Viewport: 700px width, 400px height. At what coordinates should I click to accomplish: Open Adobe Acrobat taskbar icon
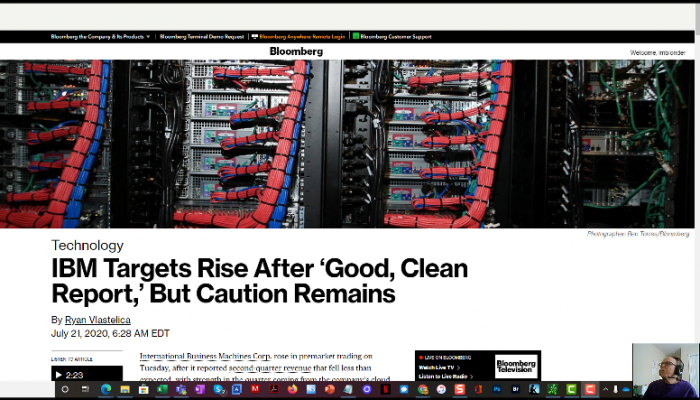[274, 389]
